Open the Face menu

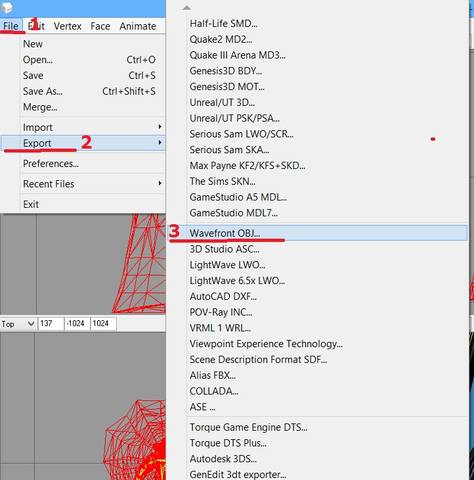point(100,26)
